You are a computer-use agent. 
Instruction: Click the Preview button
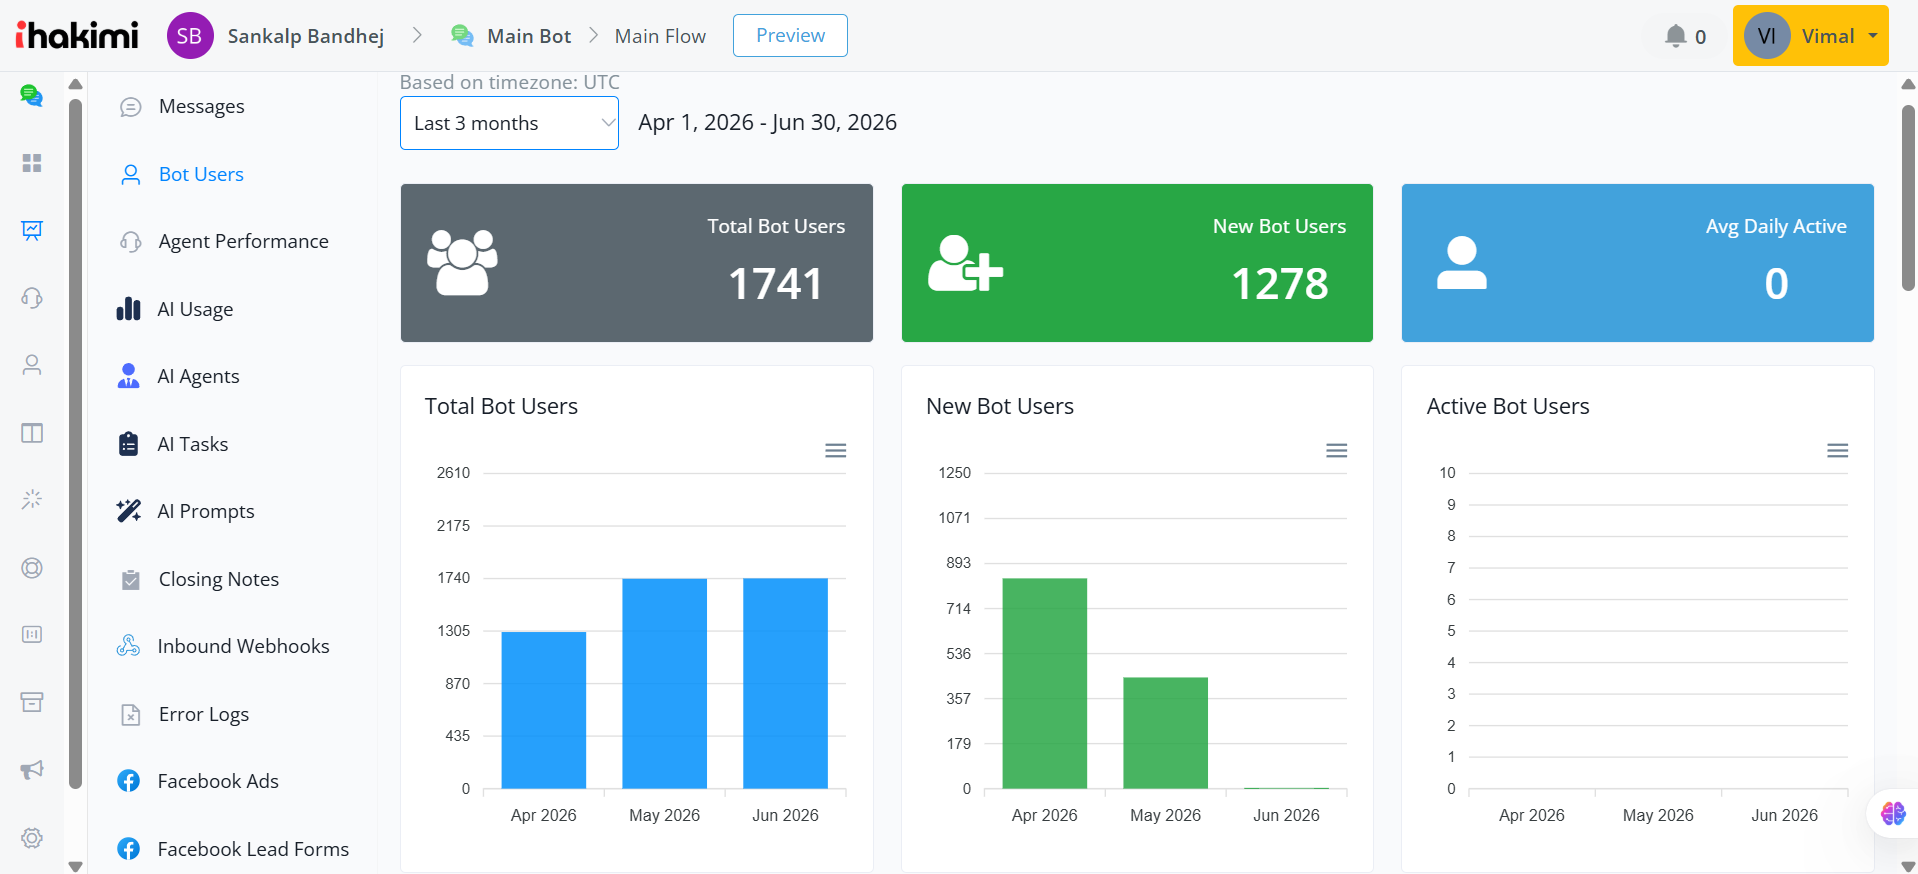[790, 36]
